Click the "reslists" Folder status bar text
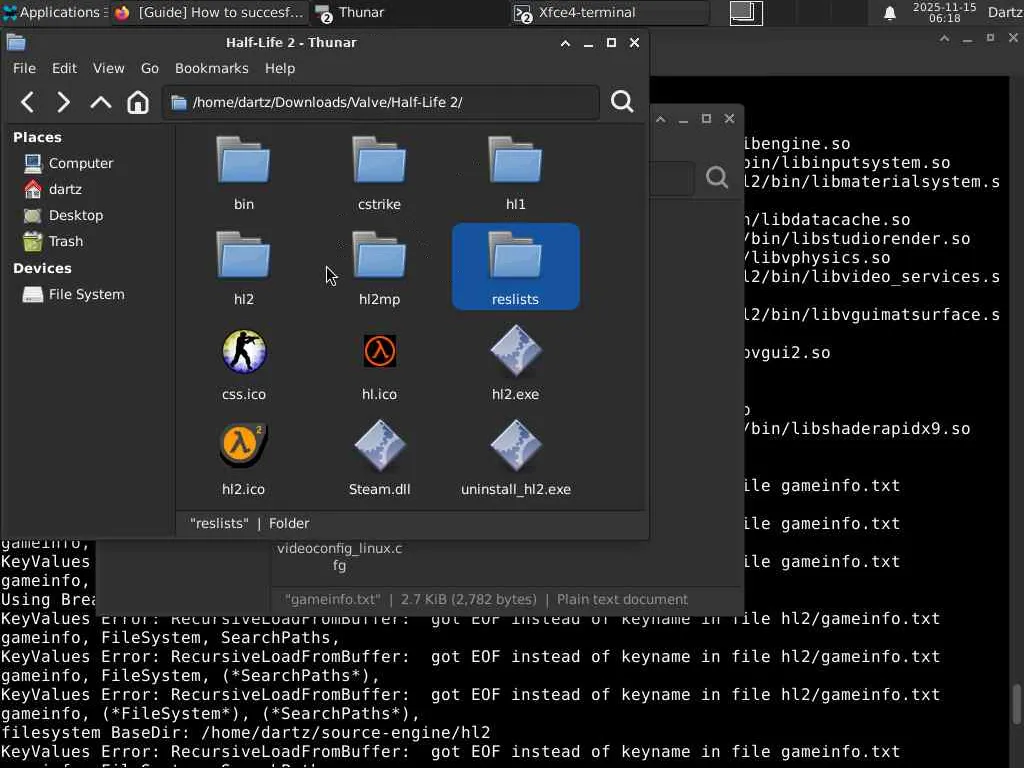Image resolution: width=1024 pixels, height=768 pixels. click(249, 523)
